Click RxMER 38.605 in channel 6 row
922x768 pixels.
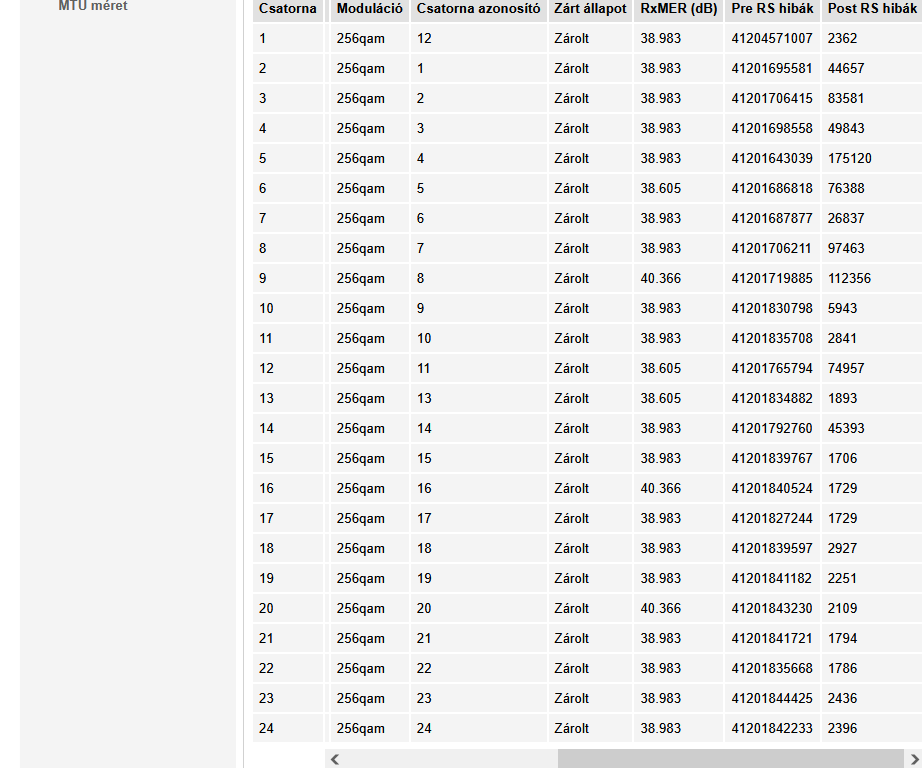pos(660,188)
